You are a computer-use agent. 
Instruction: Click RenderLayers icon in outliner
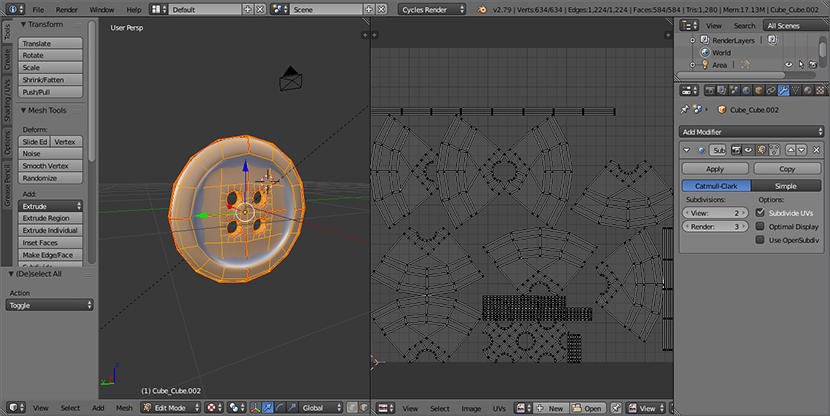point(705,40)
